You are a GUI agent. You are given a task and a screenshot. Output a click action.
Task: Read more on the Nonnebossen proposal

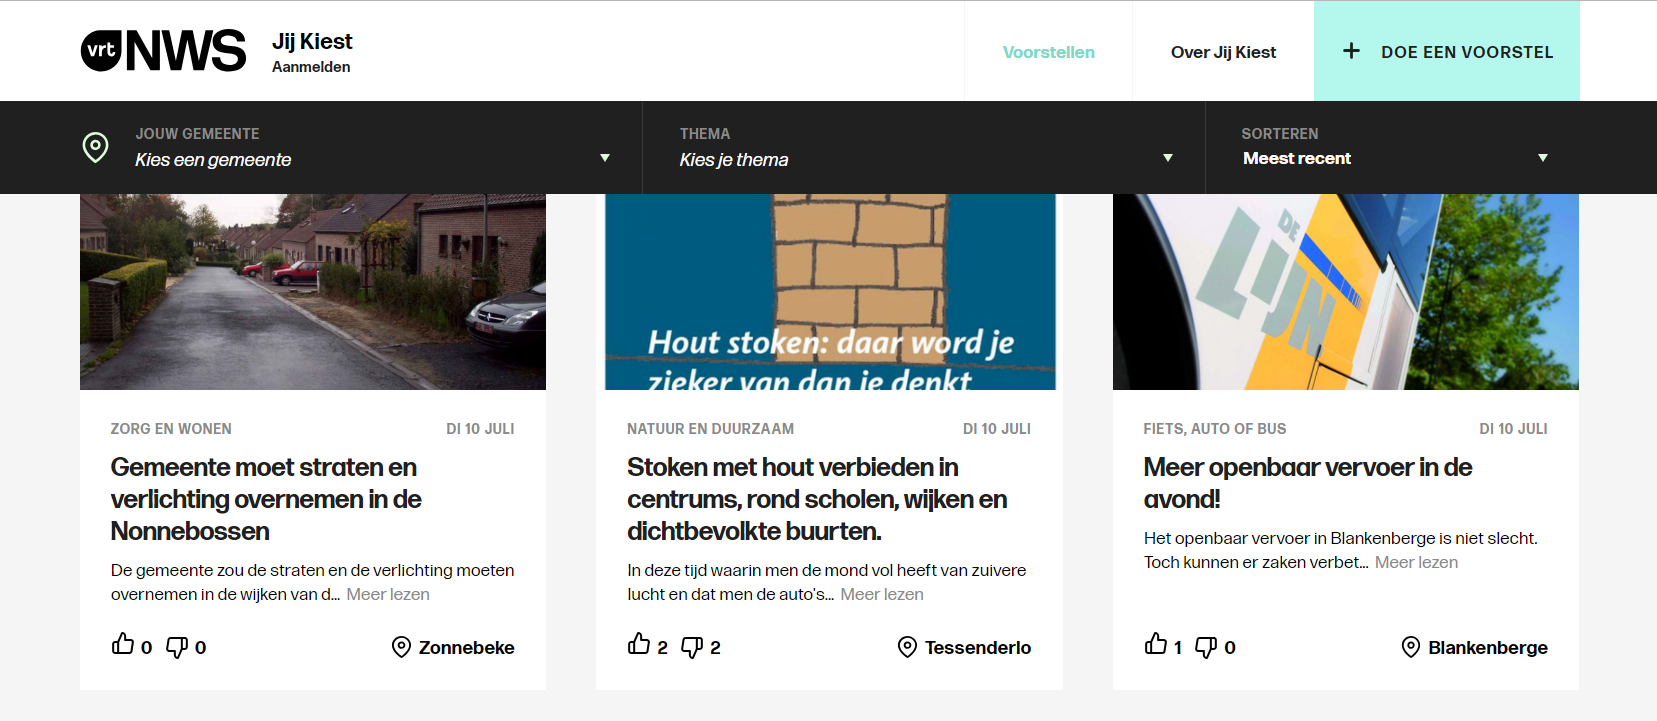tap(388, 594)
